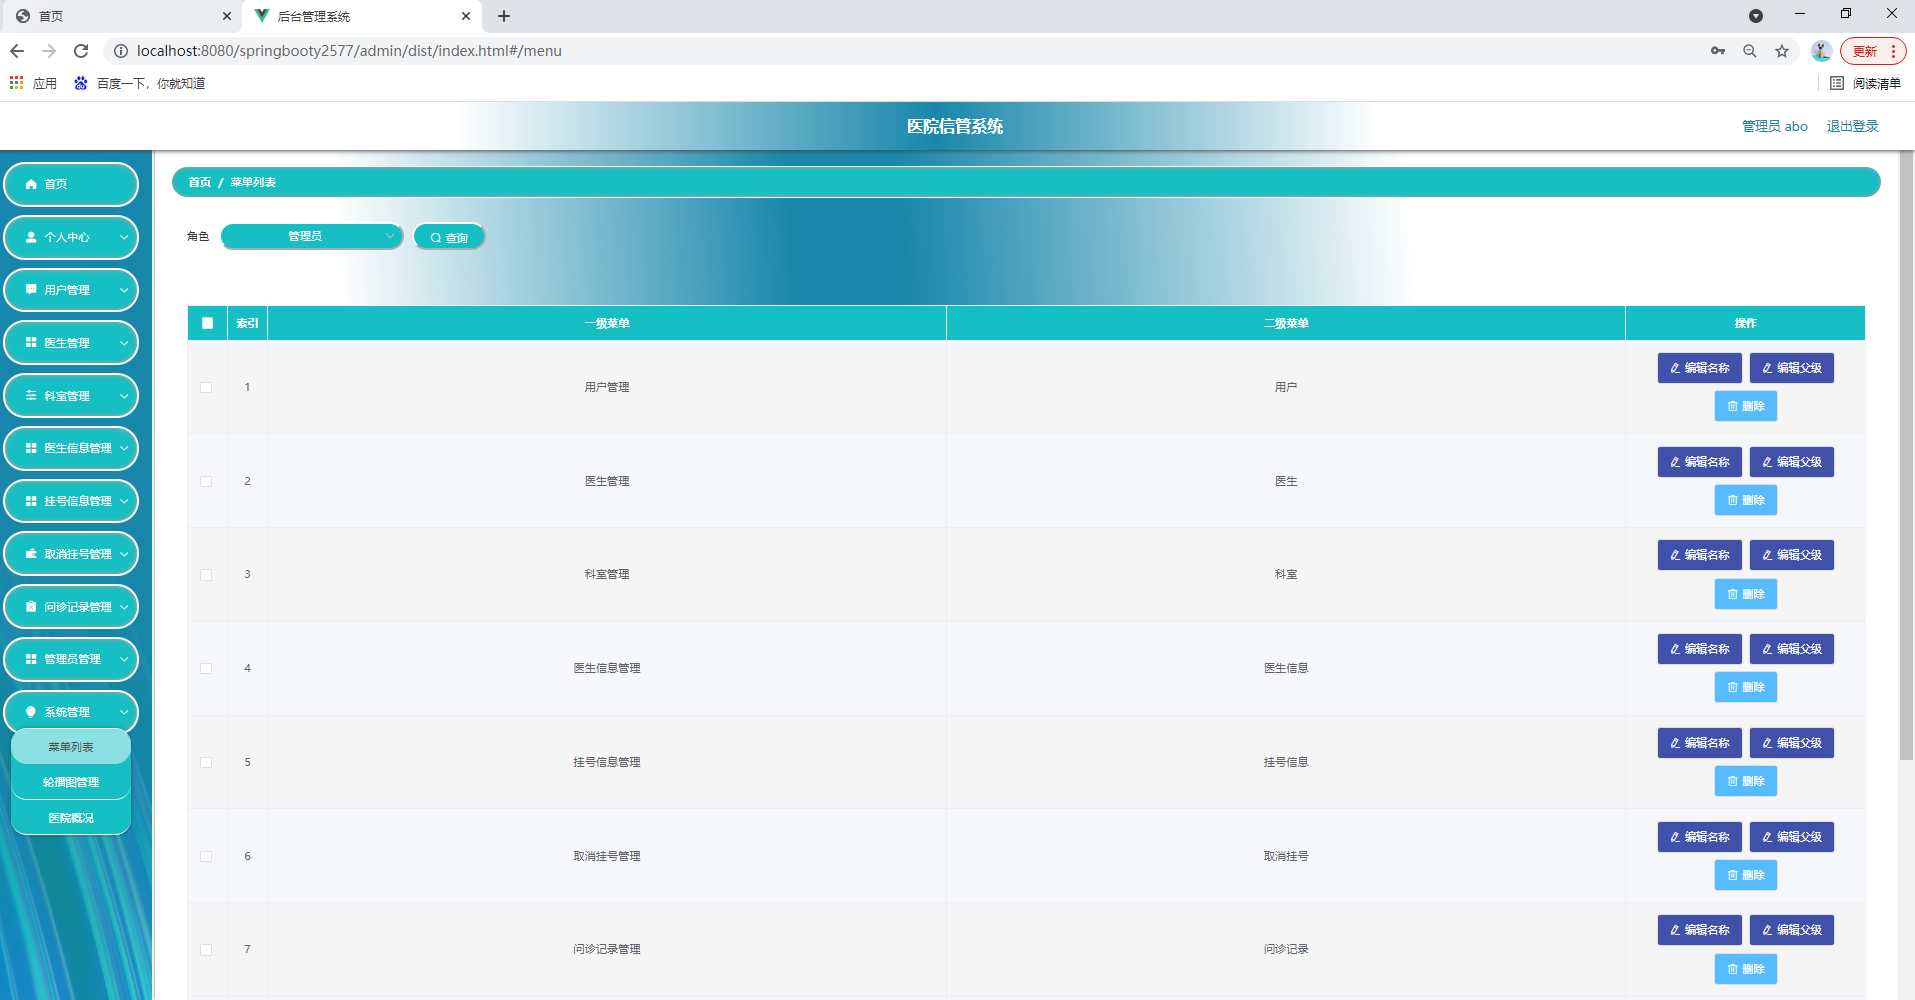Click the 管理员 abo username text

(1775, 126)
